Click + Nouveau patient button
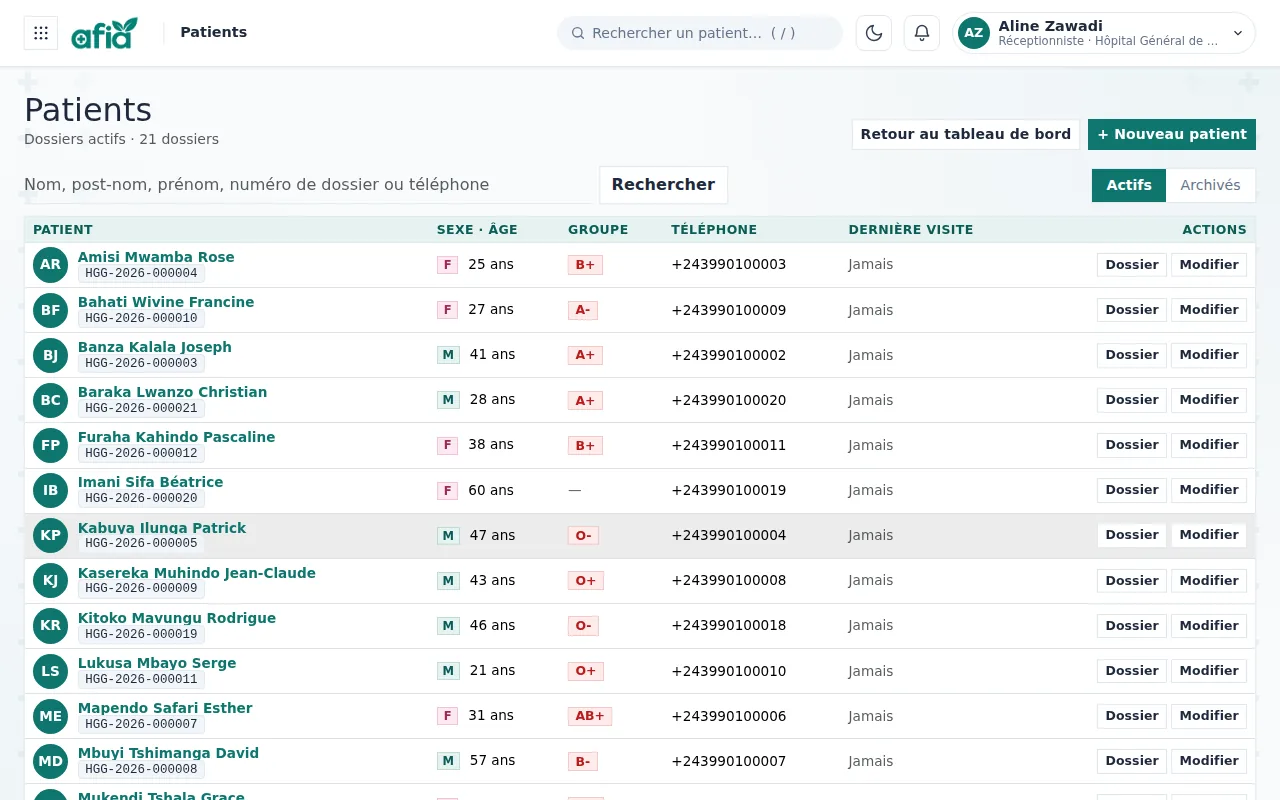 [1172, 134]
